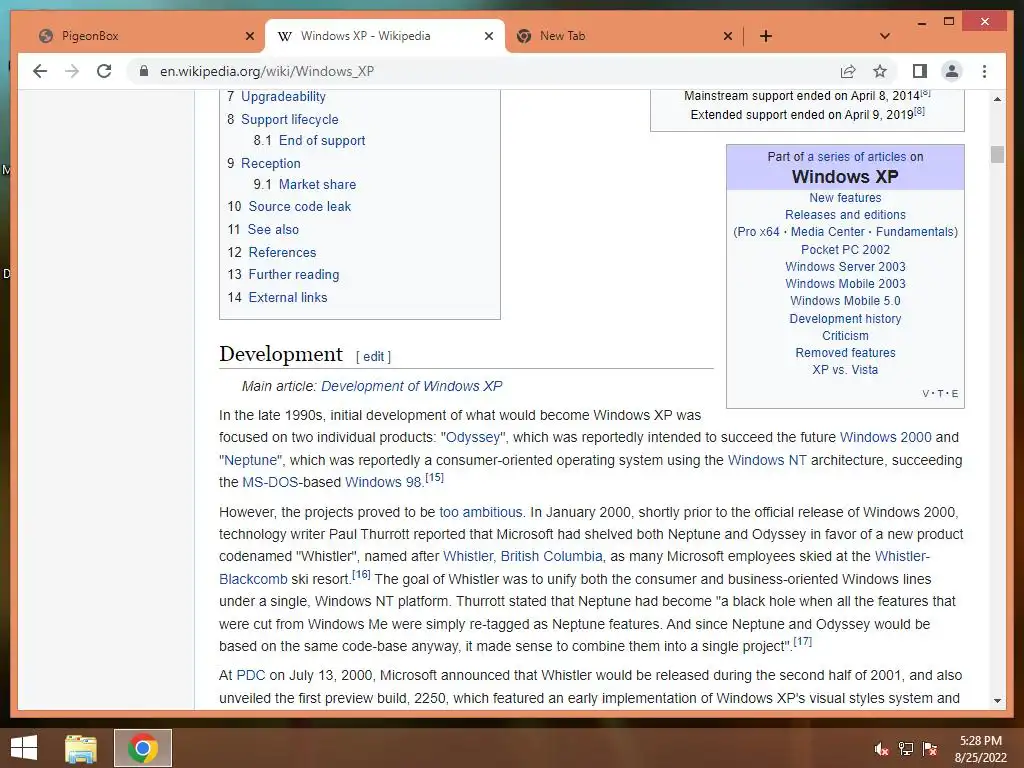Close the New Tab tab
1024x768 pixels.
(x=728, y=36)
